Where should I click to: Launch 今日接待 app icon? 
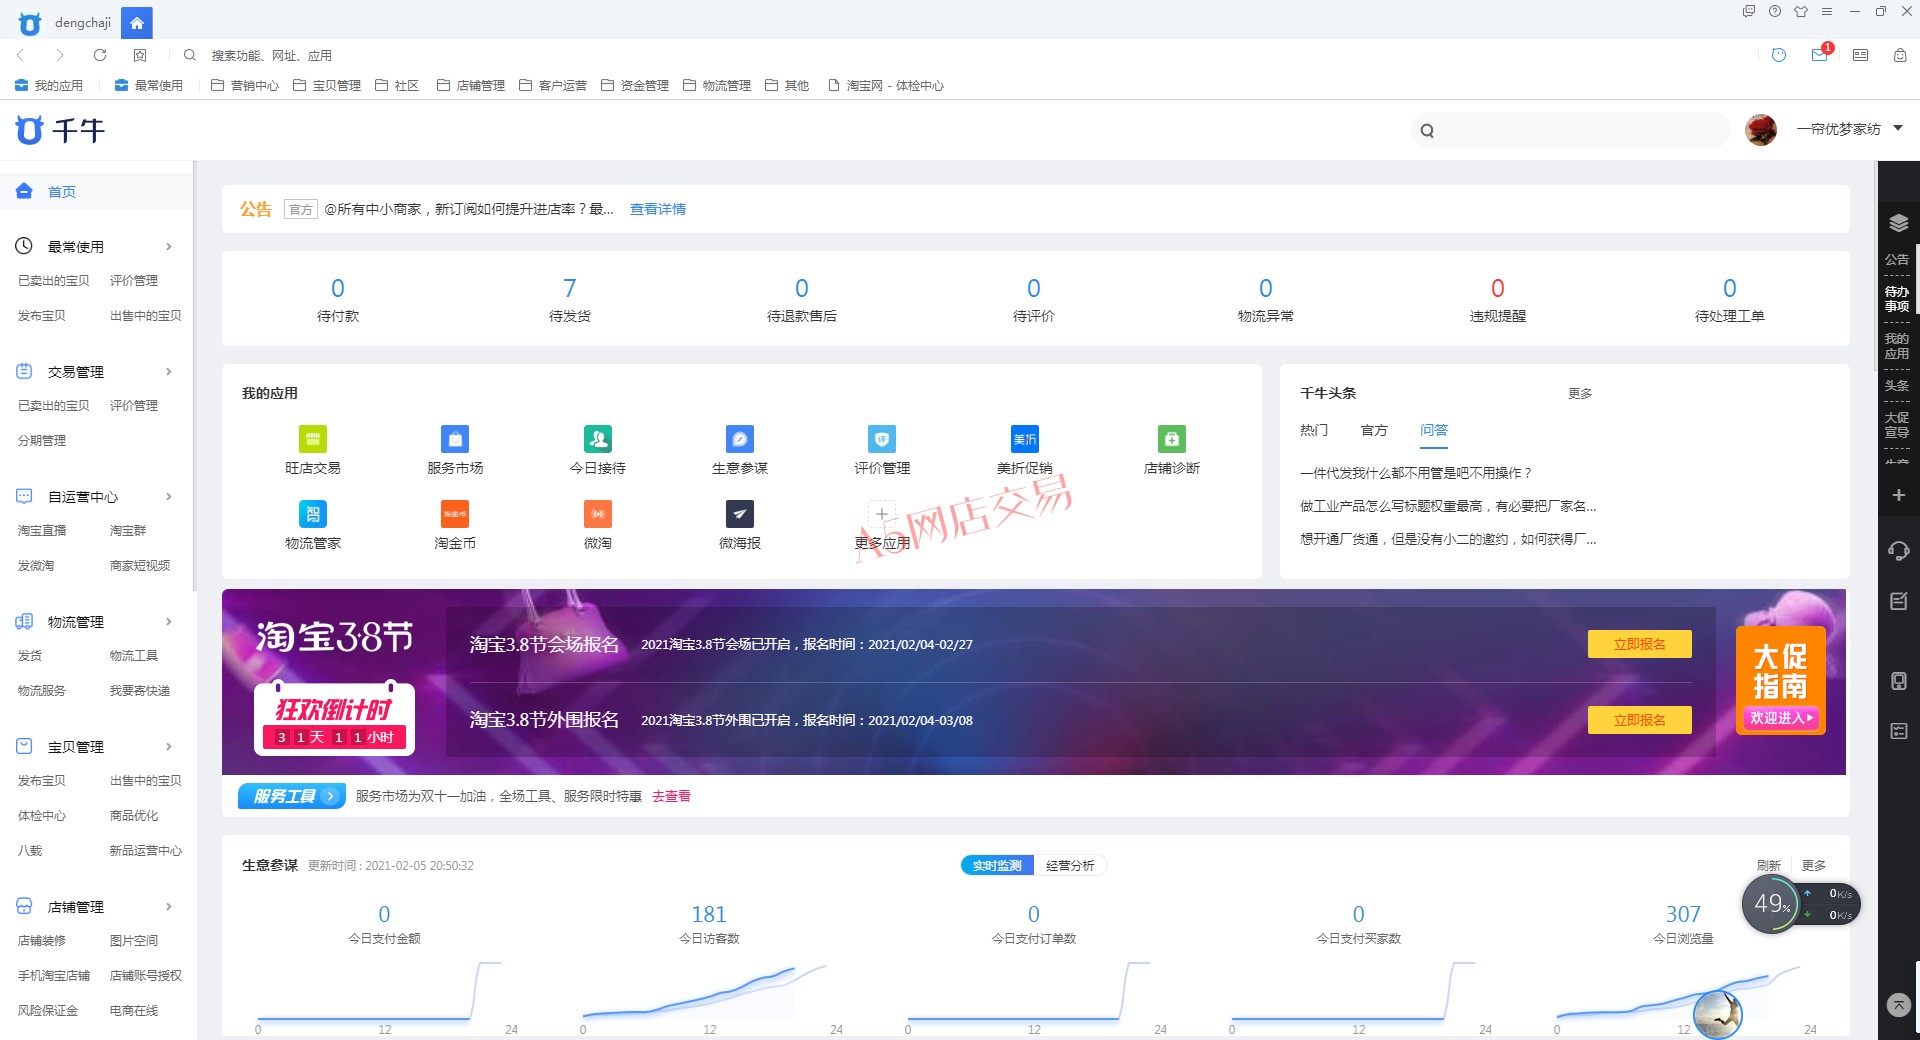coord(598,439)
